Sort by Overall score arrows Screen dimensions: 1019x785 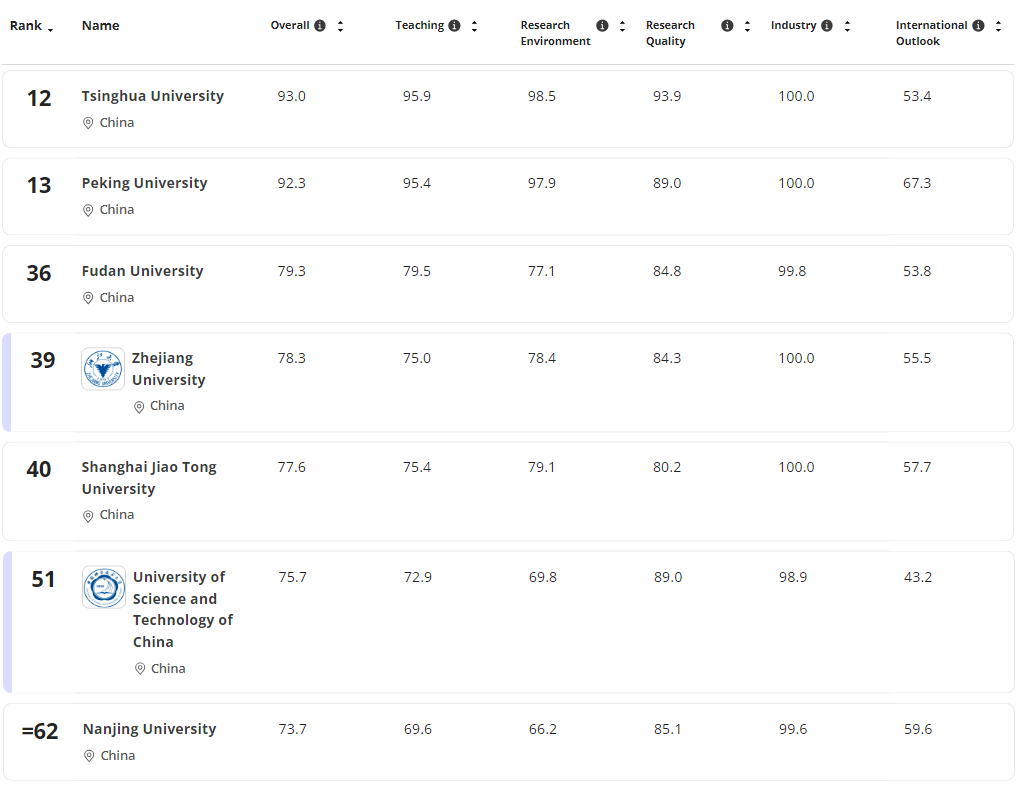coord(340,26)
